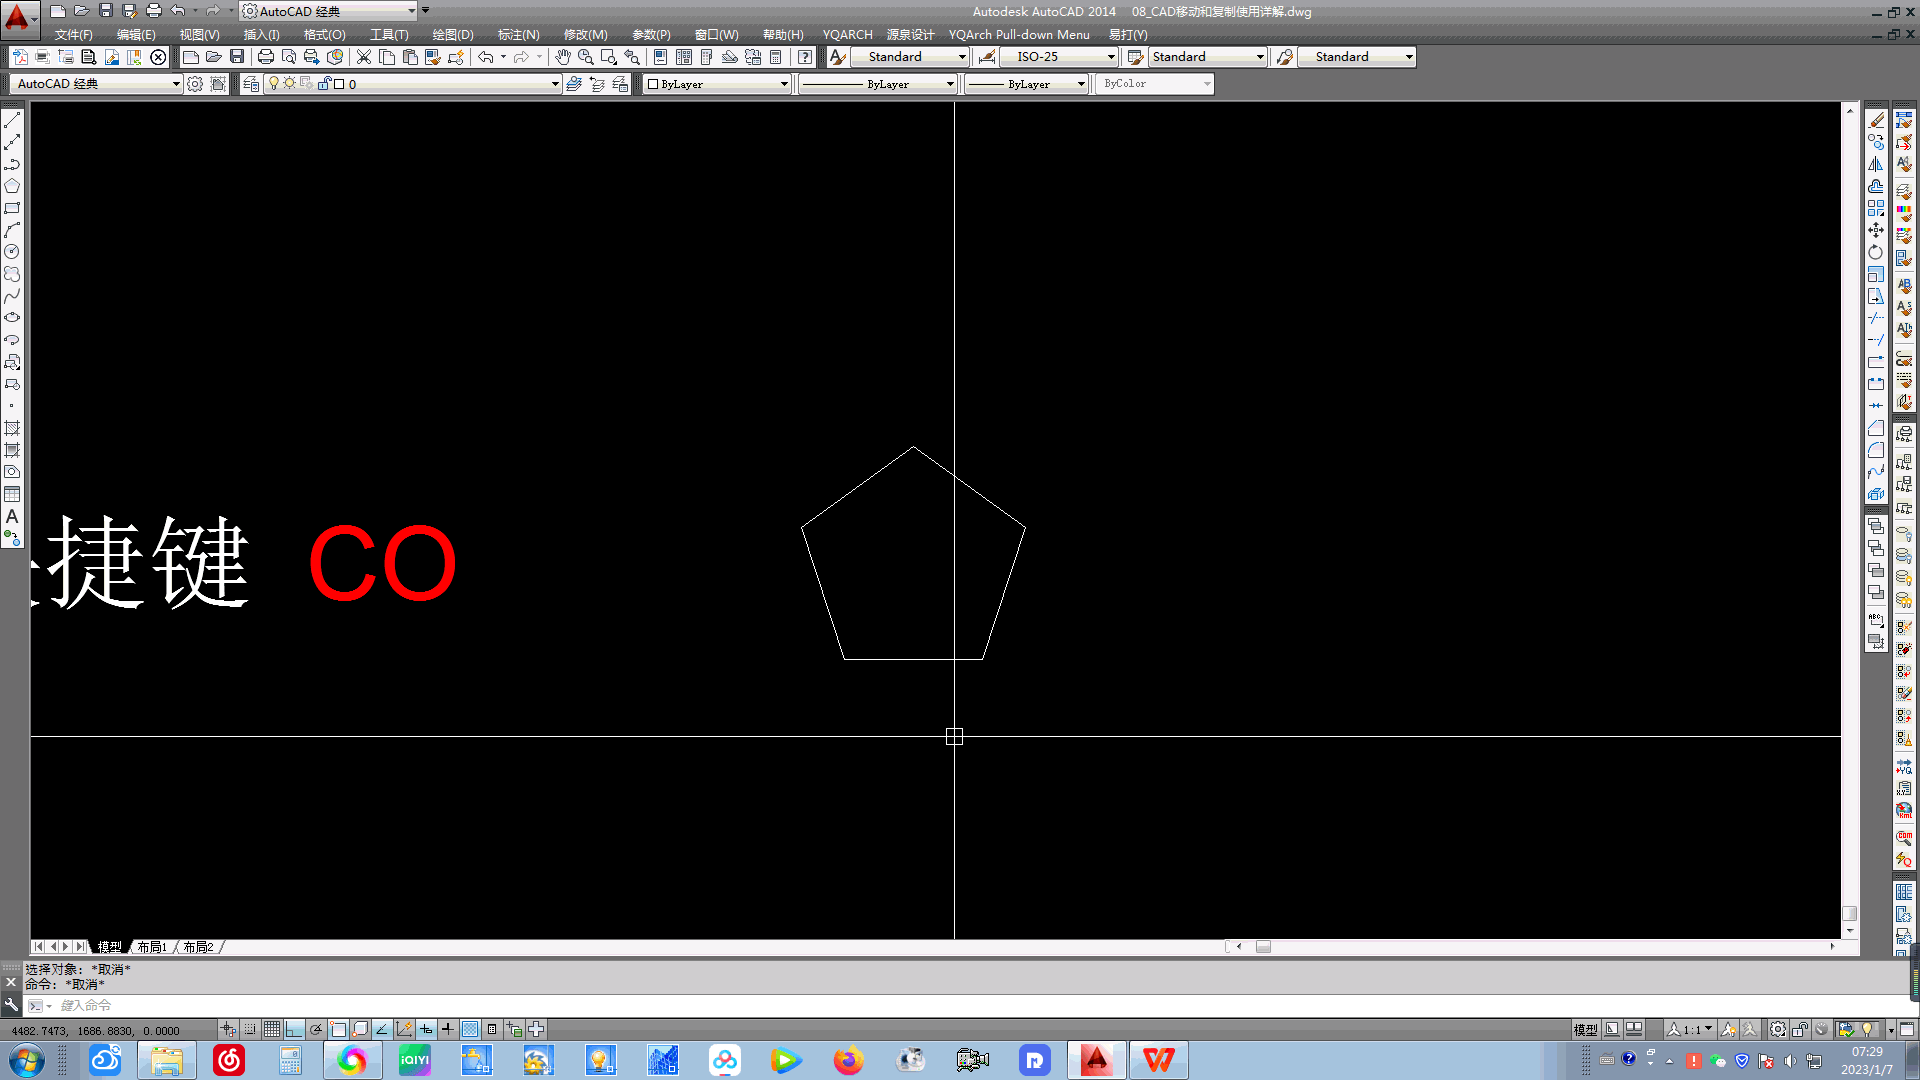Screen dimensions: 1920x1080
Task: Select the Mirror tool in Modify toolbar
Action: tap(1876, 164)
